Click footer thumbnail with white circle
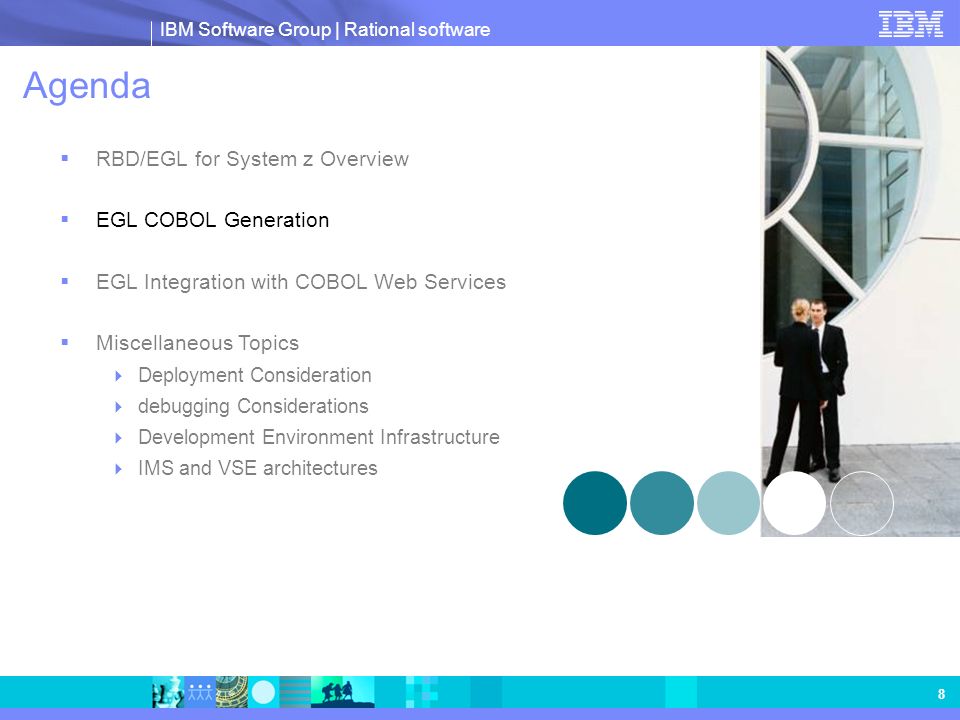This screenshot has height=720, width=960. click(263, 692)
